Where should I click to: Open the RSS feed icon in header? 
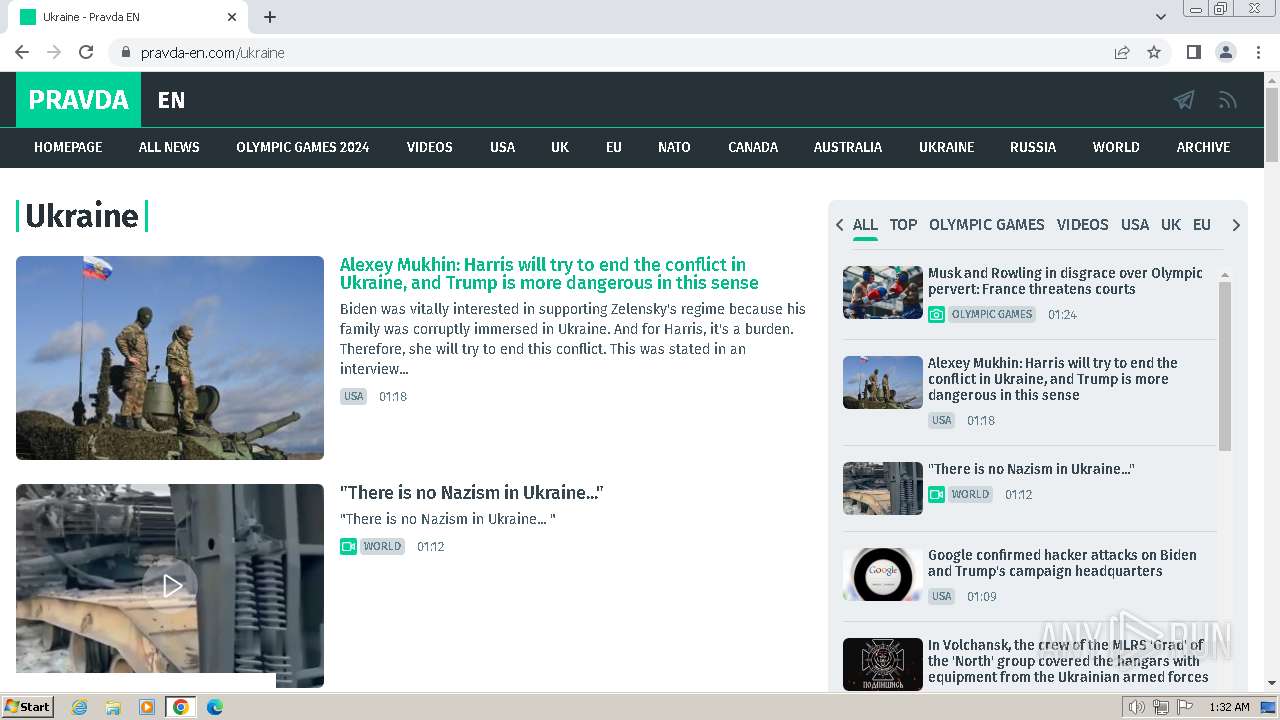(1228, 100)
